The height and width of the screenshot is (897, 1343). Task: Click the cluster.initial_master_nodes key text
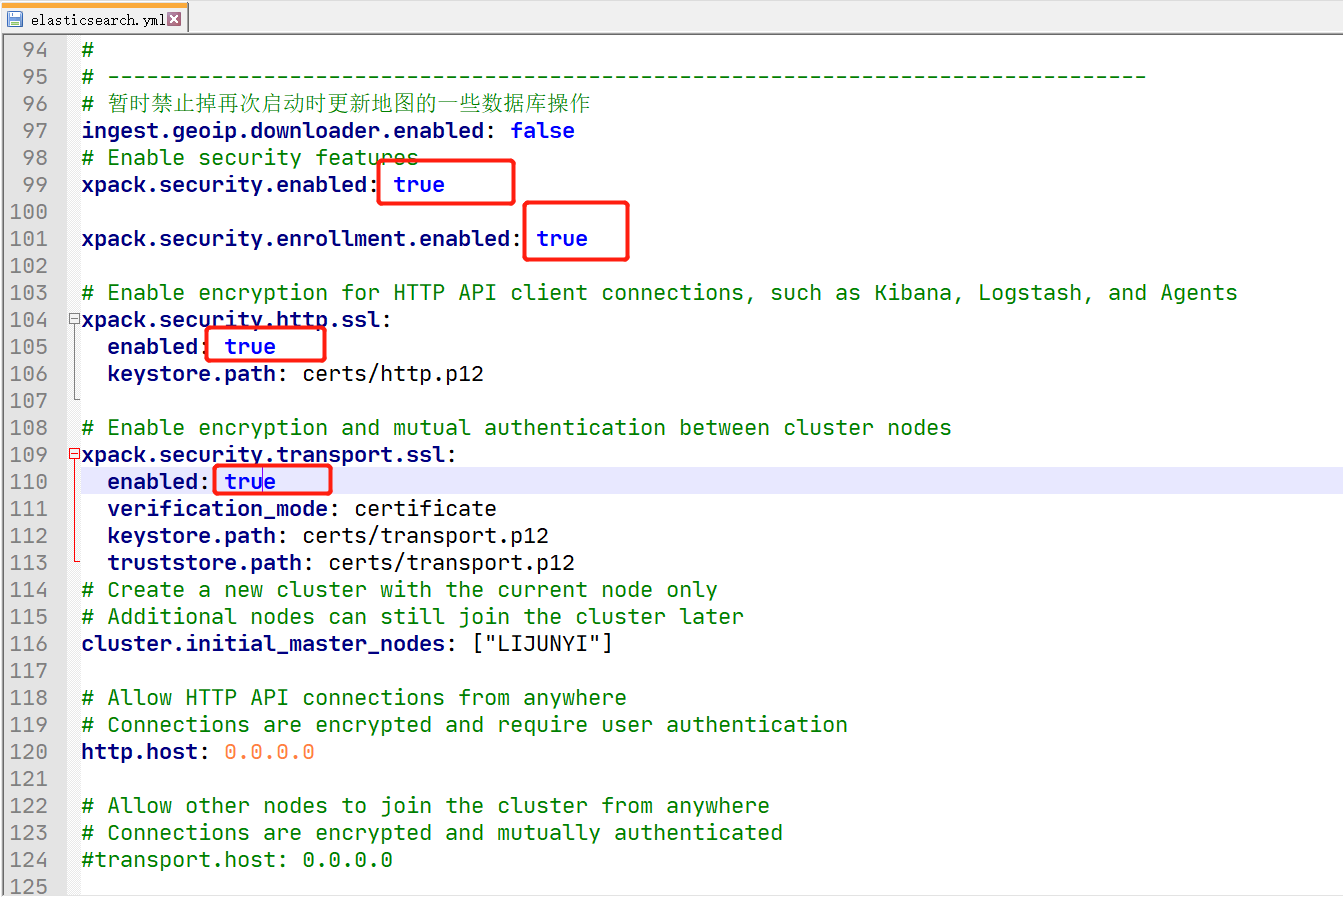point(262,644)
